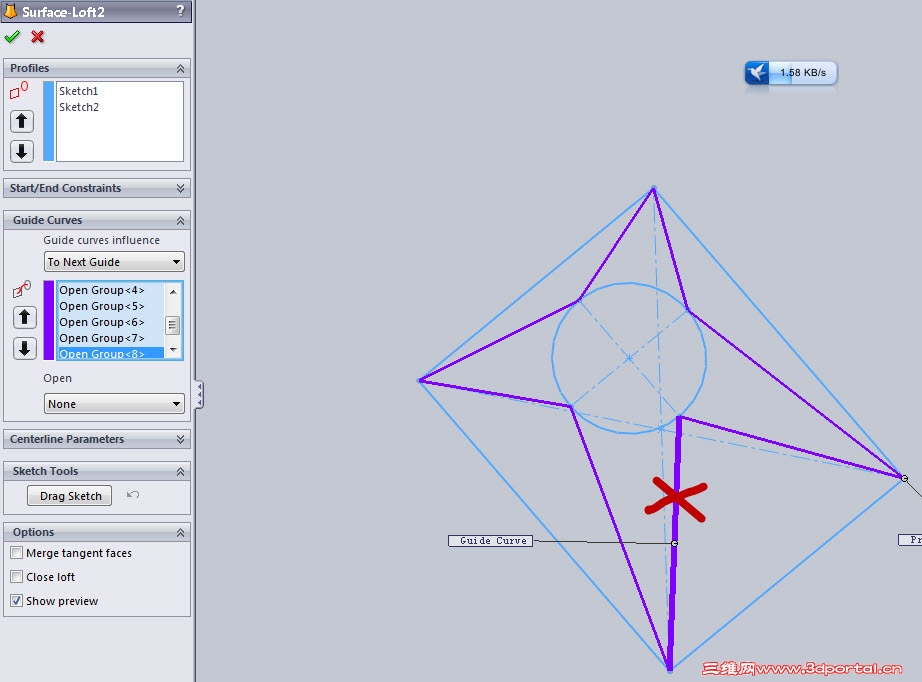Click the Guide Curve callout label

(x=490, y=540)
